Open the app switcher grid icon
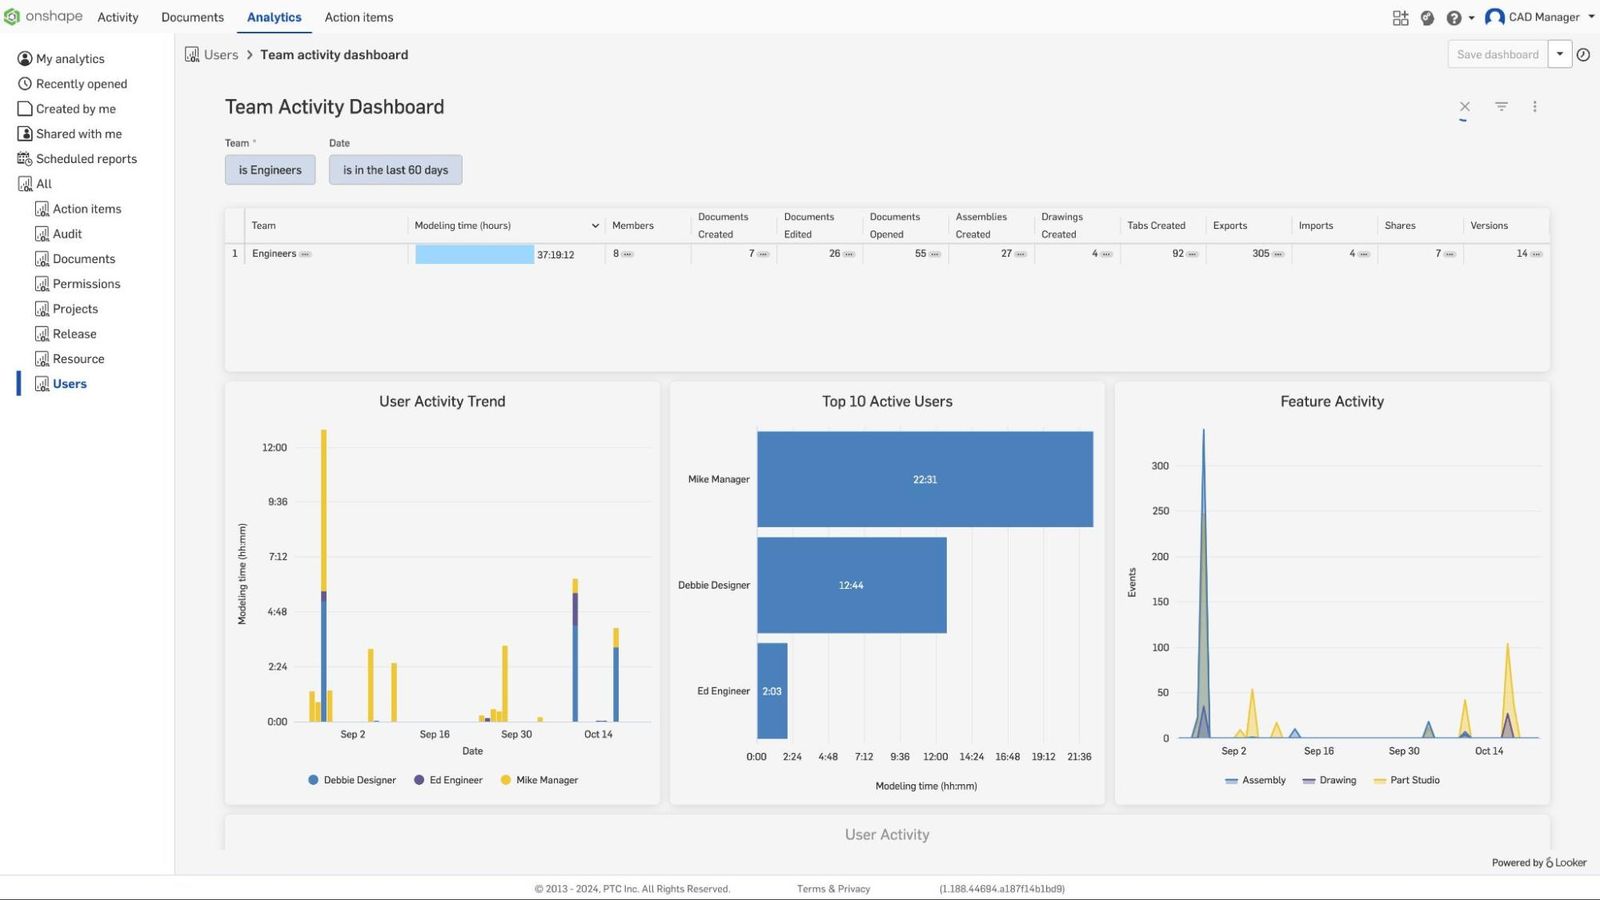 [x=1400, y=17]
